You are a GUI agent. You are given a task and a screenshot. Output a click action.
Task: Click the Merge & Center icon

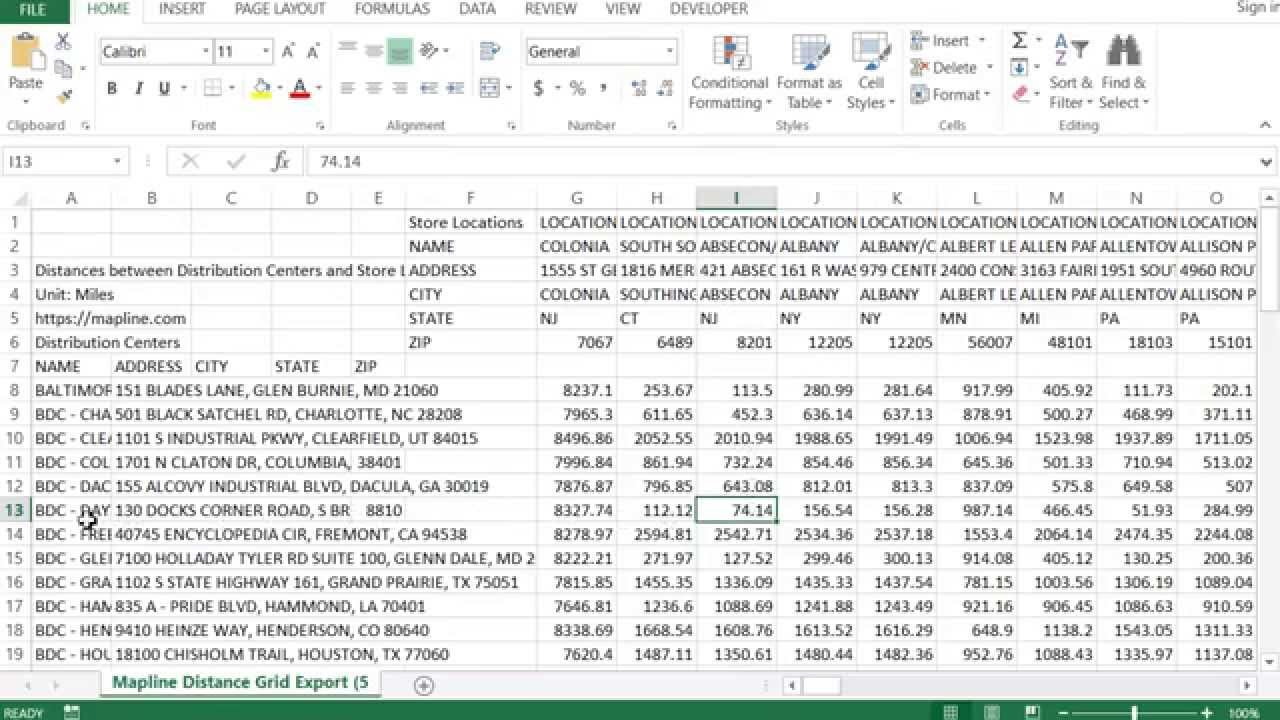coord(490,88)
